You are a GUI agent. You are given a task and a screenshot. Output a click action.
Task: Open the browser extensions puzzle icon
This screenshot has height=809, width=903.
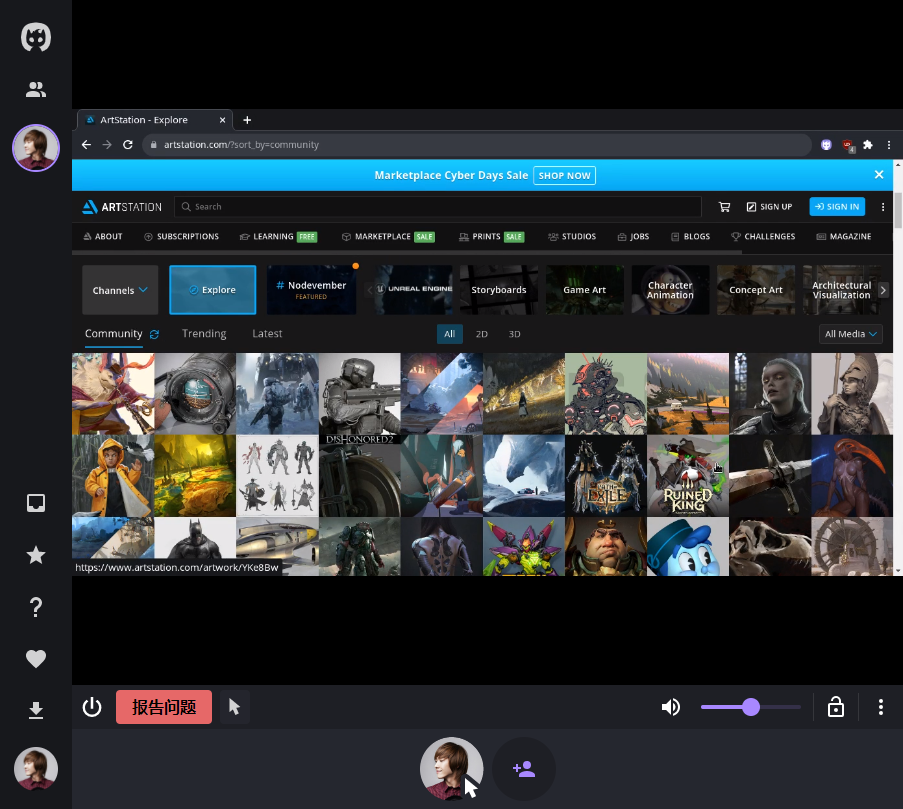tap(868, 145)
